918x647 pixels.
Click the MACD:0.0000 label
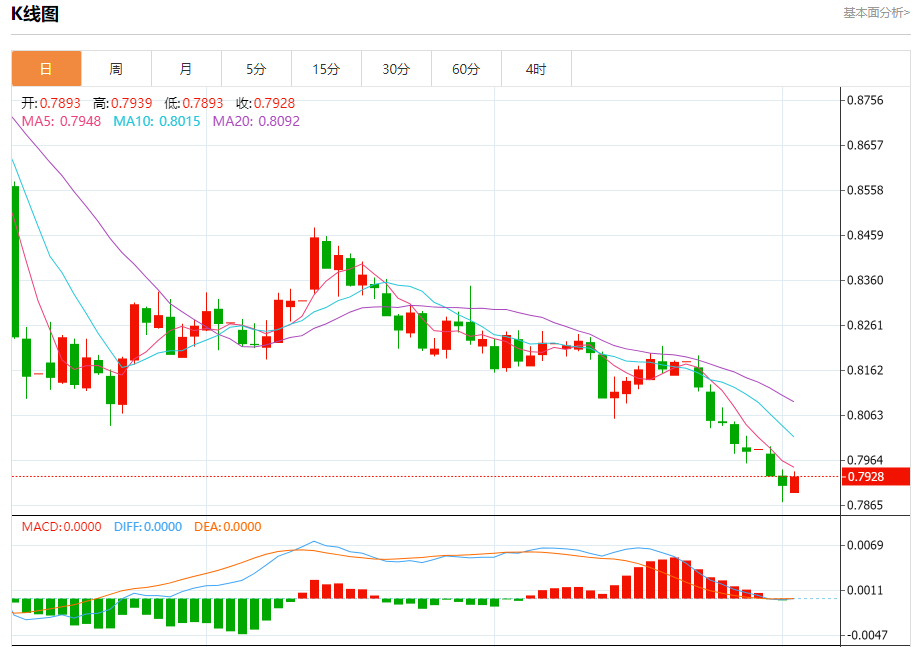pyautogui.click(x=61, y=526)
